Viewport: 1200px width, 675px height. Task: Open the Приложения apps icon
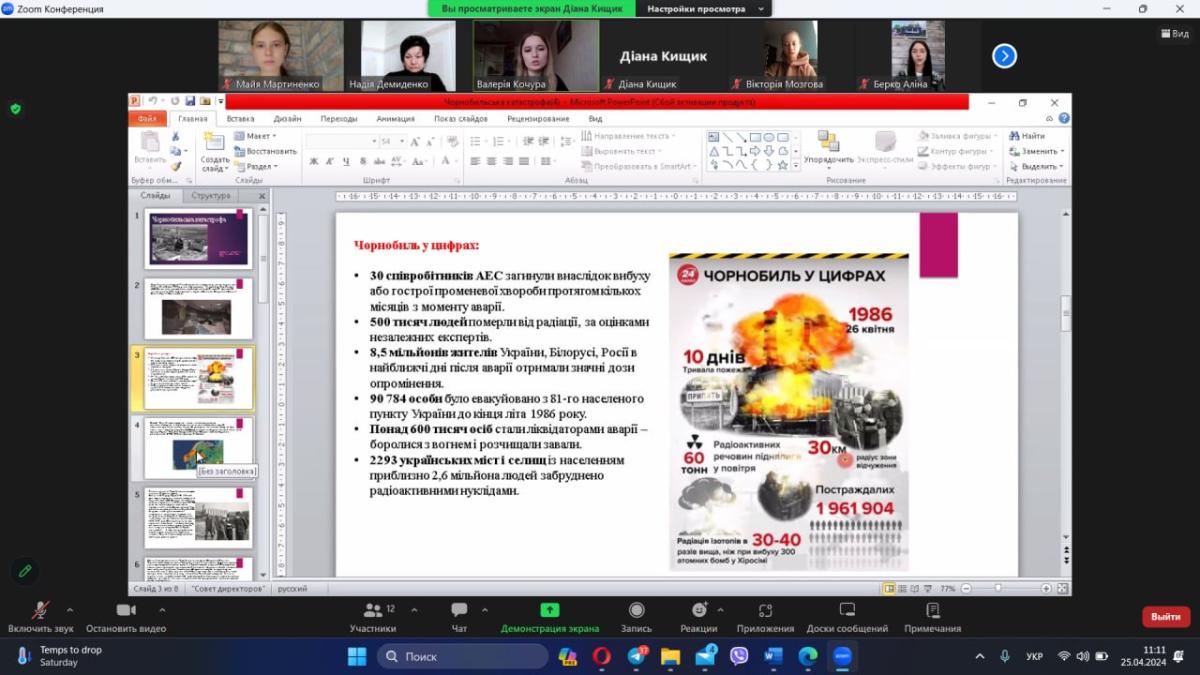[765, 611]
